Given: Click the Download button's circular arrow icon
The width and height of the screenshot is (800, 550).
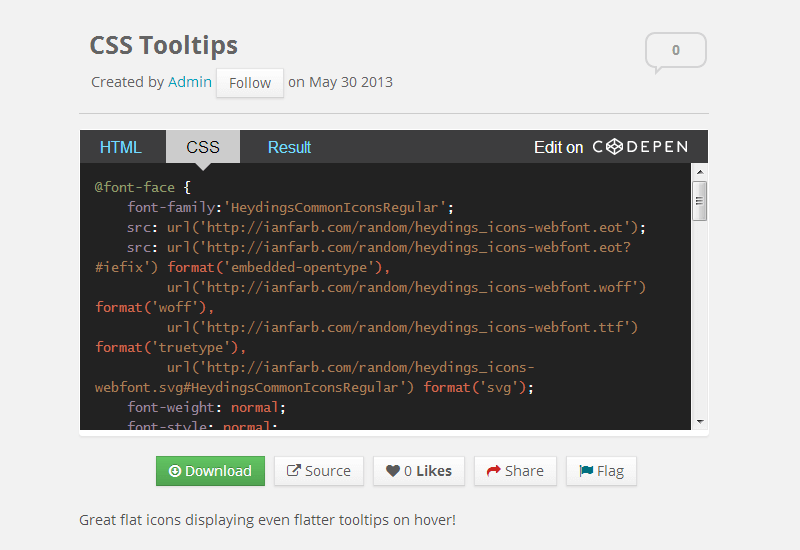Looking at the screenshot, I should 175,471.
